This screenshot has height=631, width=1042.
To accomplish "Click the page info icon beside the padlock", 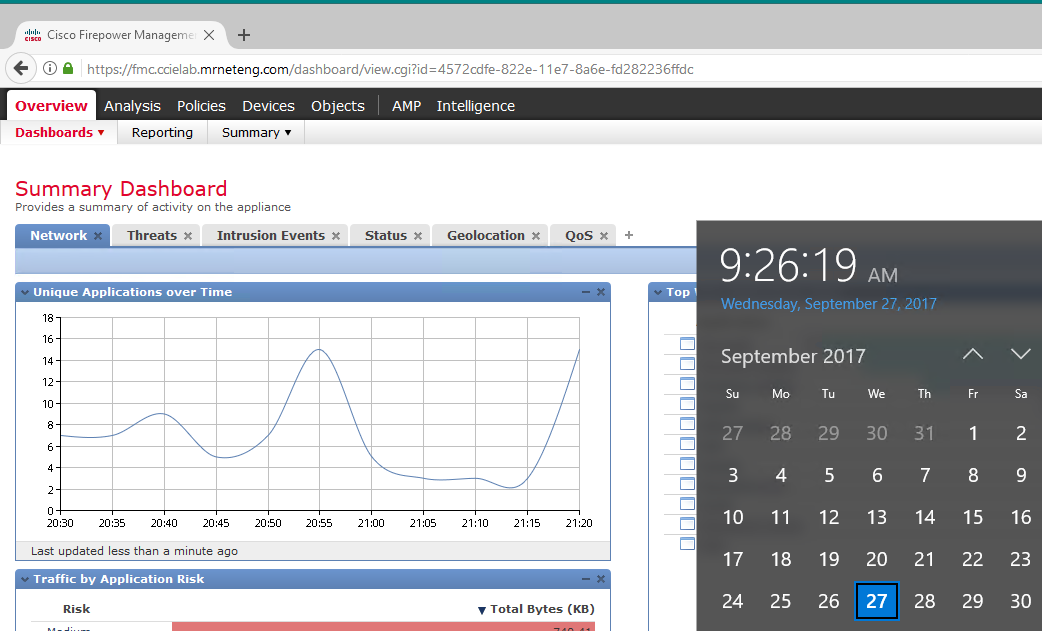I will (x=49, y=70).
